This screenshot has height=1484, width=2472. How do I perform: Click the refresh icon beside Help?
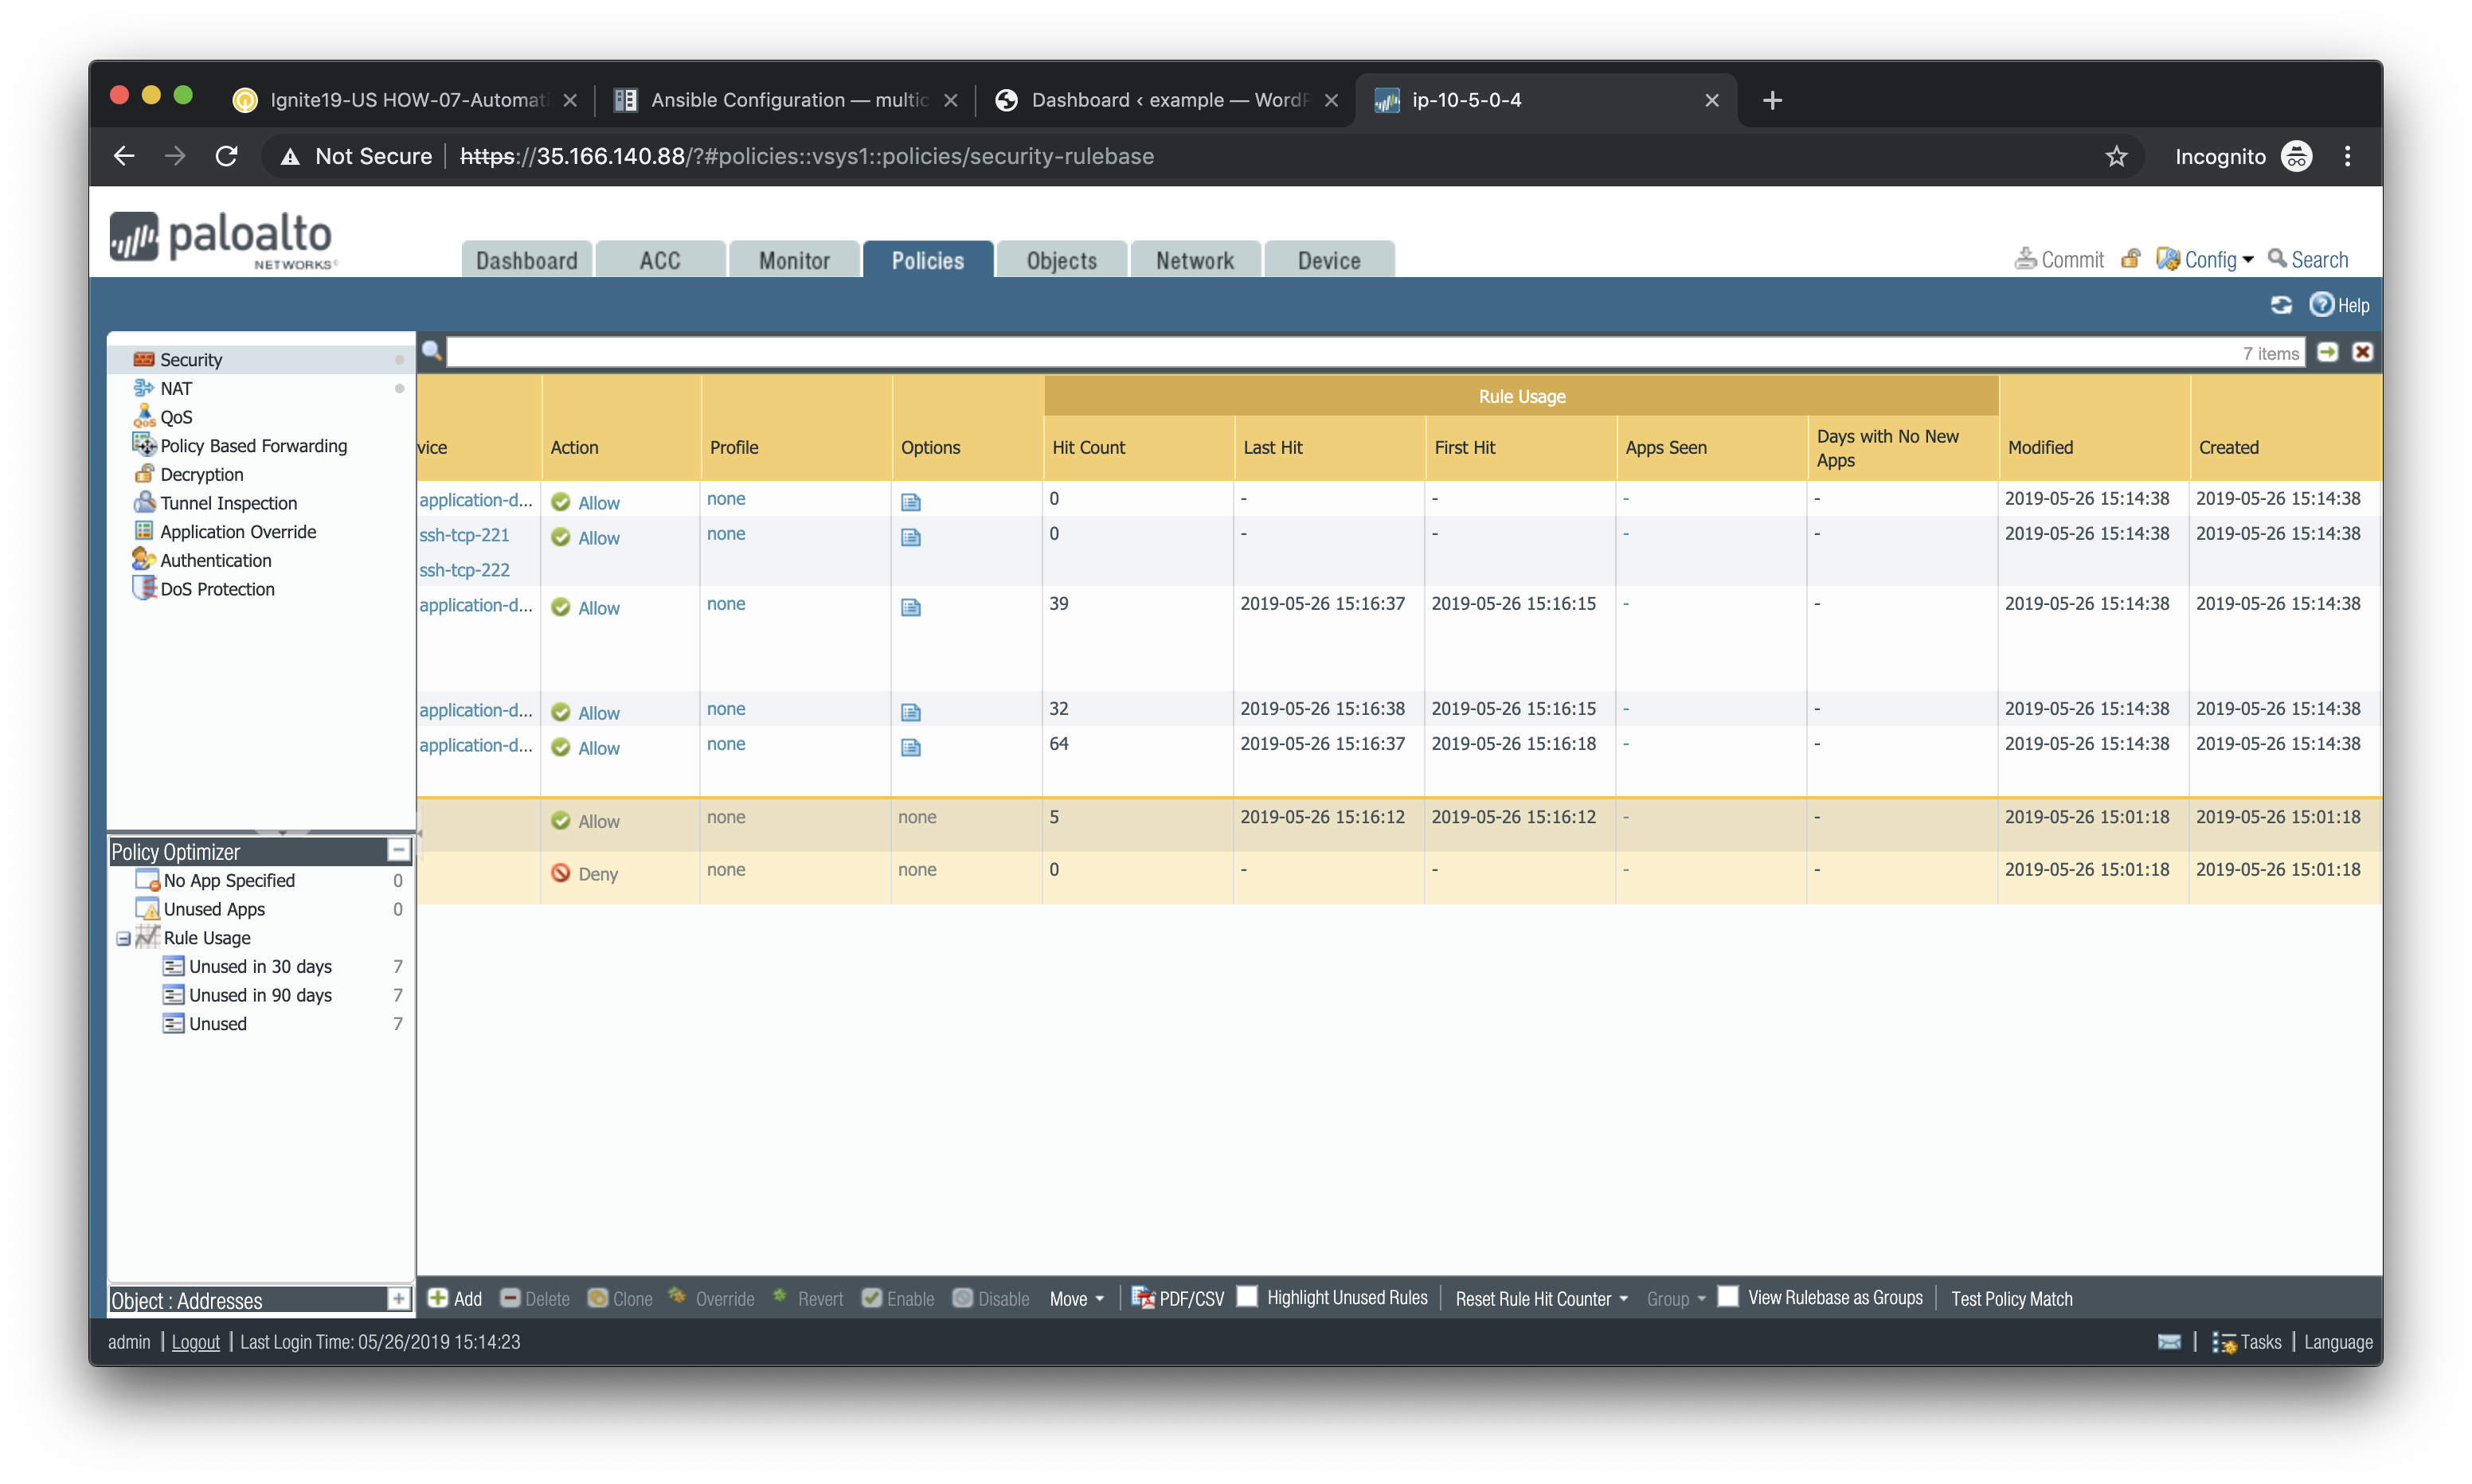pos(2281,305)
